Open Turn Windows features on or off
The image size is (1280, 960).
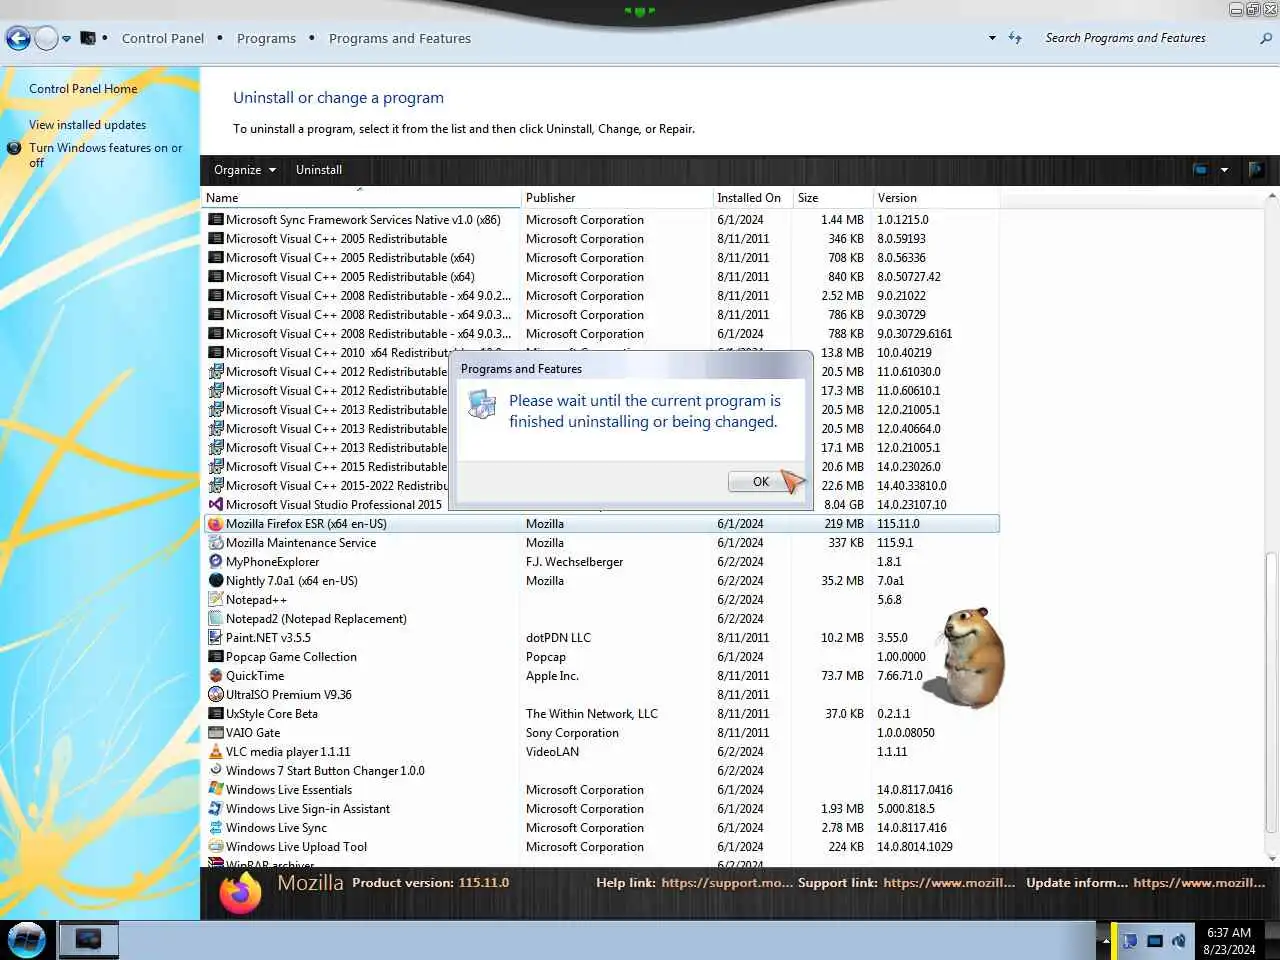click(x=105, y=155)
